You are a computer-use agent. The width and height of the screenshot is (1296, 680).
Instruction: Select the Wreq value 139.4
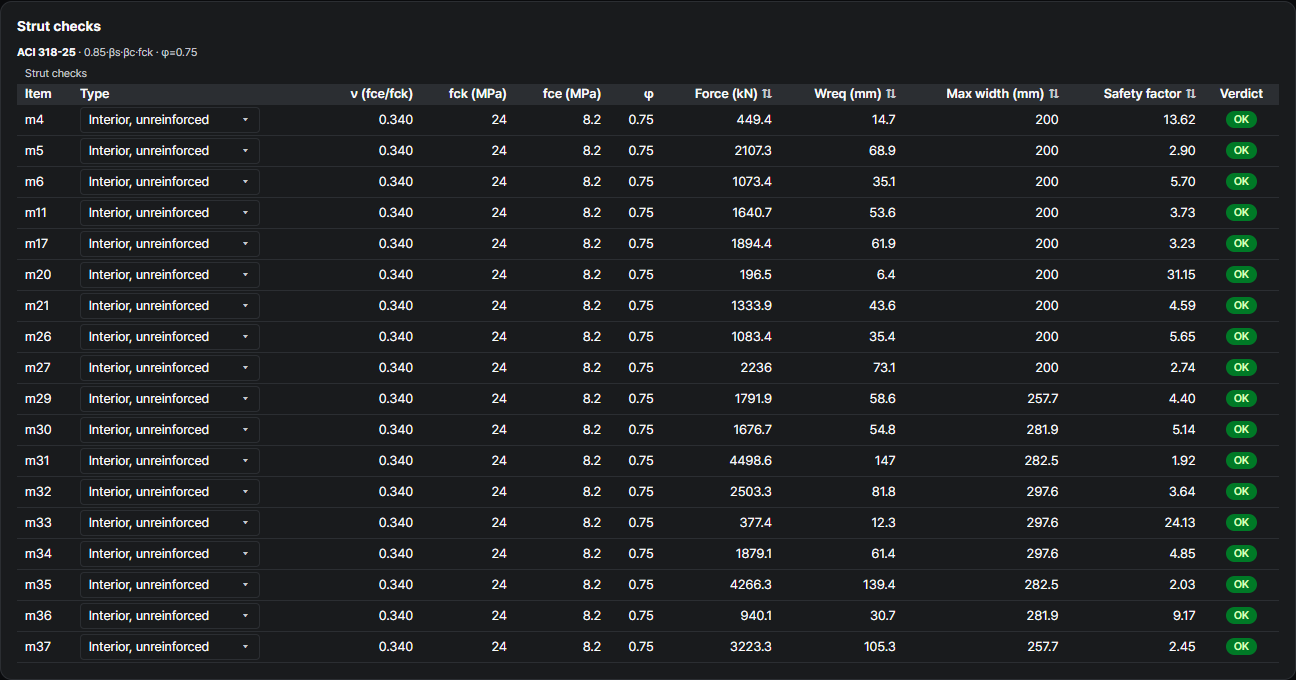tap(879, 585)
